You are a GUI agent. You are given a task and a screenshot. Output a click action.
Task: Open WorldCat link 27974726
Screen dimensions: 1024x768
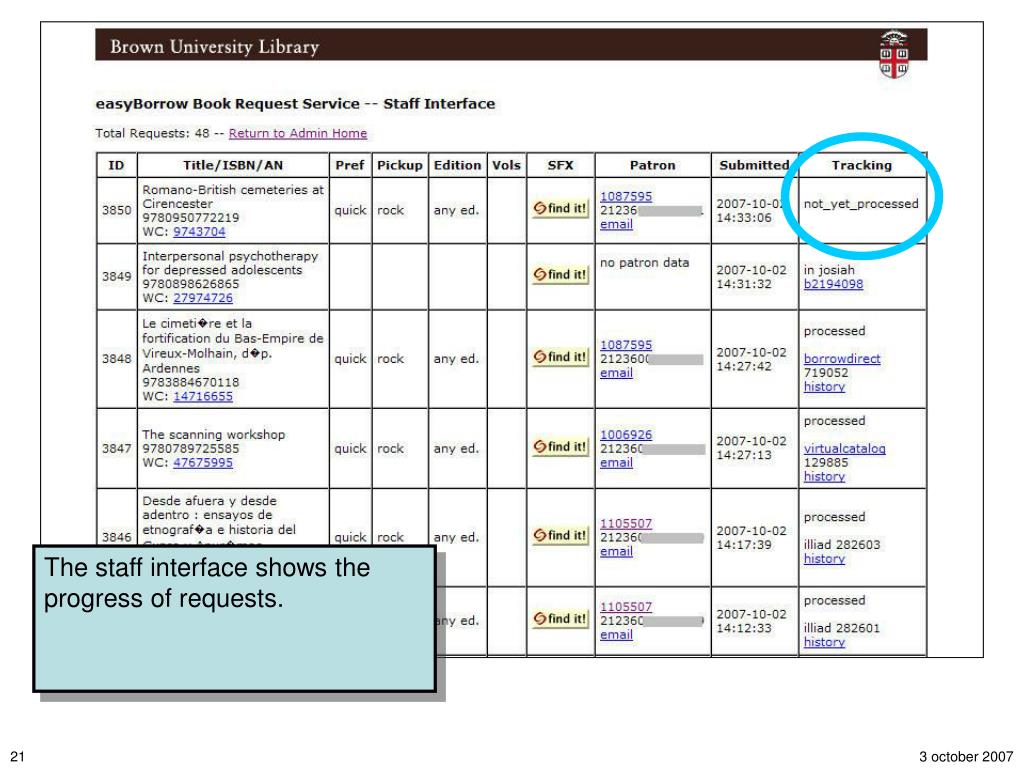[202, 298]
